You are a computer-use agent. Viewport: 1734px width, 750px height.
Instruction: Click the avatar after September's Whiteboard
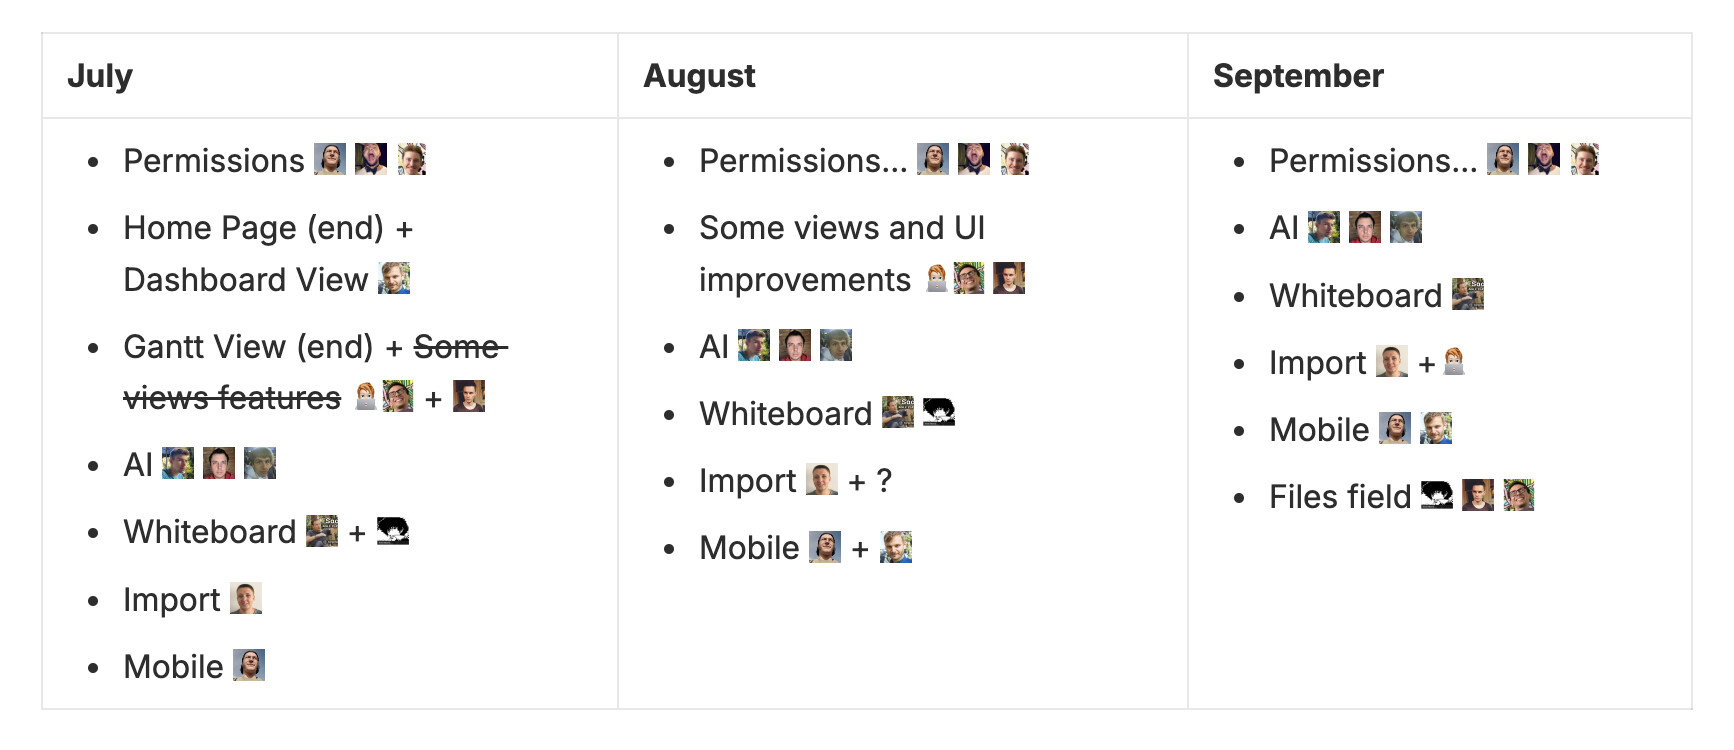(1468, 294)
